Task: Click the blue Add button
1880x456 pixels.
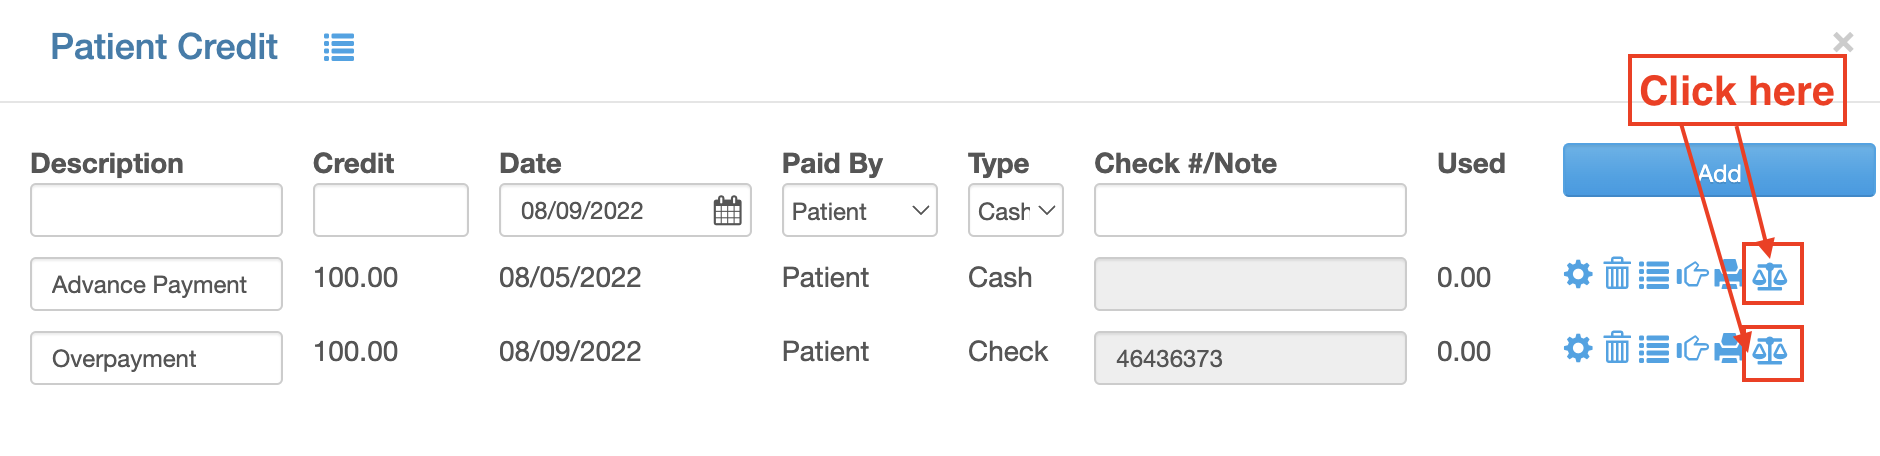Action: click(1719, 170)
